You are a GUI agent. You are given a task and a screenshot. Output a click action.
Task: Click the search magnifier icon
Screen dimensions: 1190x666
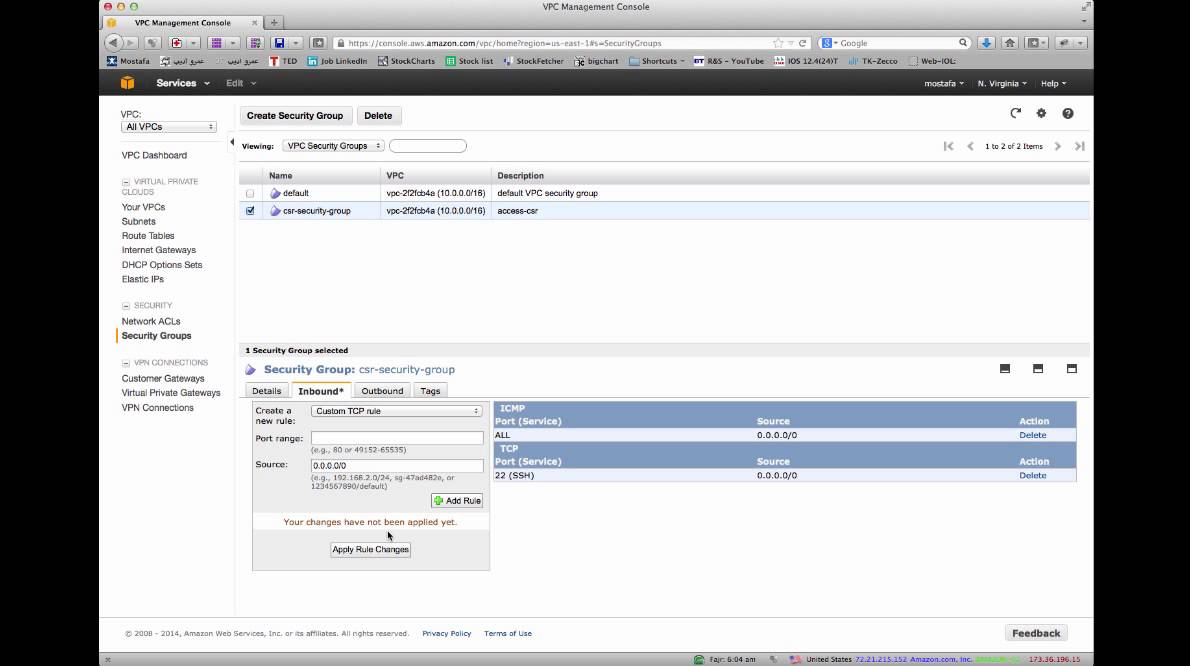[963, 43]
